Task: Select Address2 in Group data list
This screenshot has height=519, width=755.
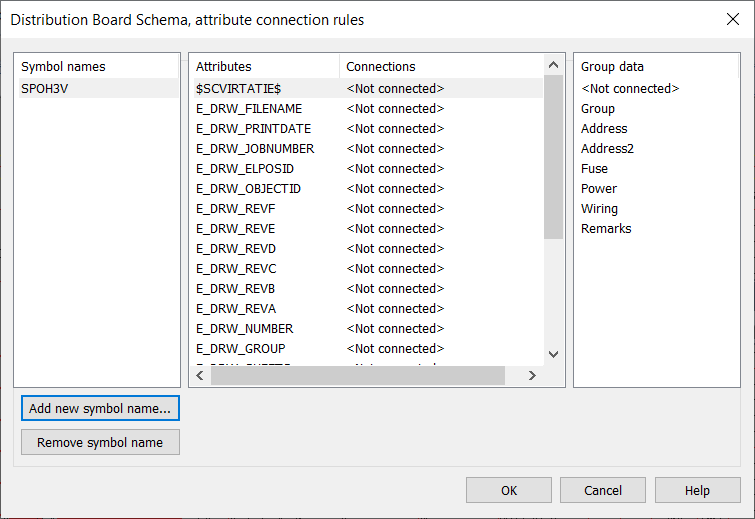Action: 607,149
